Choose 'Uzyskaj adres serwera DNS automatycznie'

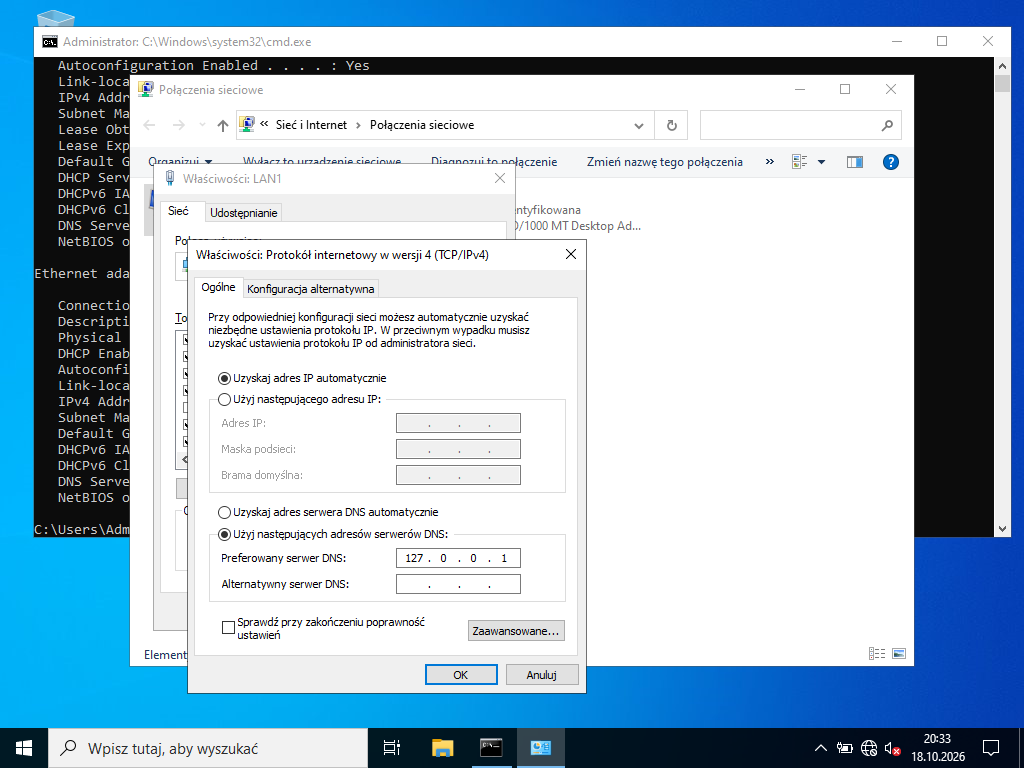pyautogui.click(x=224, y=512)
